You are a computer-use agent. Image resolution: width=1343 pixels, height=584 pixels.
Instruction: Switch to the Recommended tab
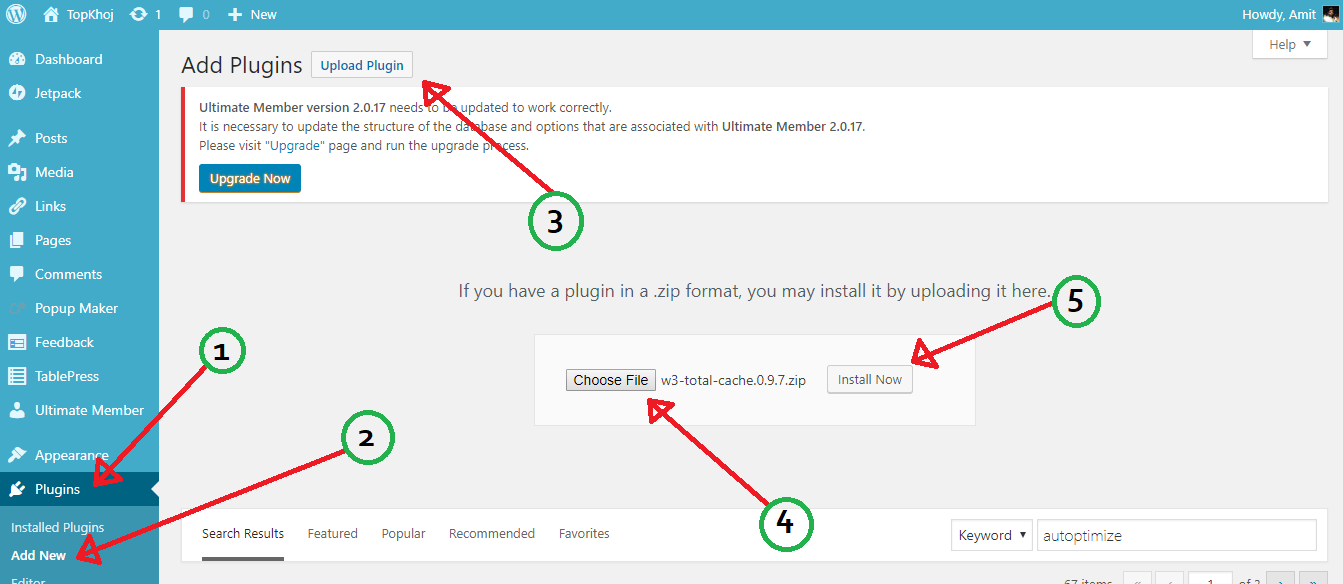(492, 534)
